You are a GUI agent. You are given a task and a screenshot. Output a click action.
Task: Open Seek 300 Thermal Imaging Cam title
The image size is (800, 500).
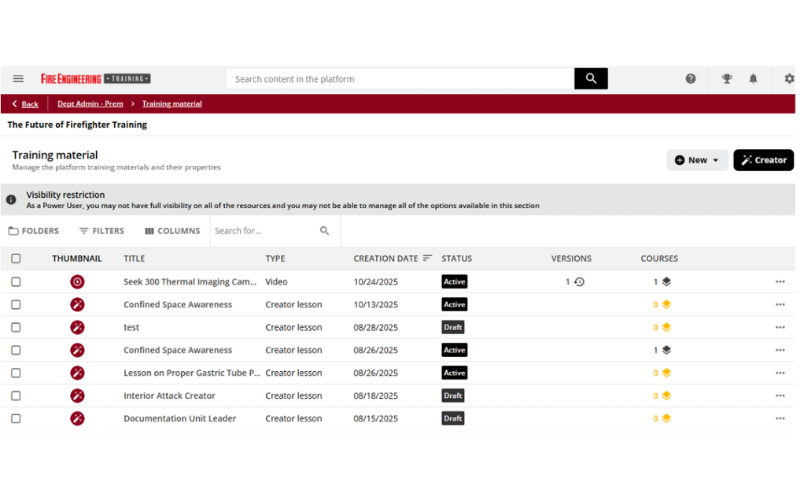pyautogui.click(x=190, y=282)
